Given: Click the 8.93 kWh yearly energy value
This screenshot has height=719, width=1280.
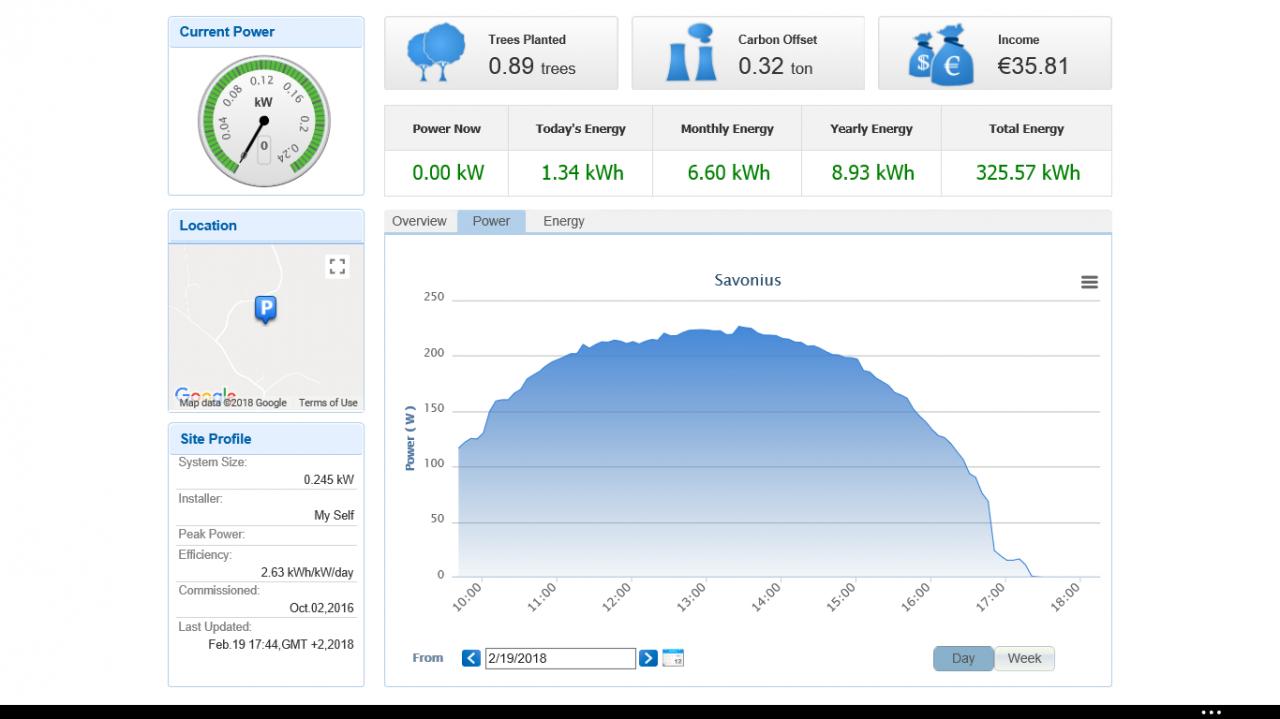Looking at the screenshot, I should pyautogui.click(x=873, y=172).
